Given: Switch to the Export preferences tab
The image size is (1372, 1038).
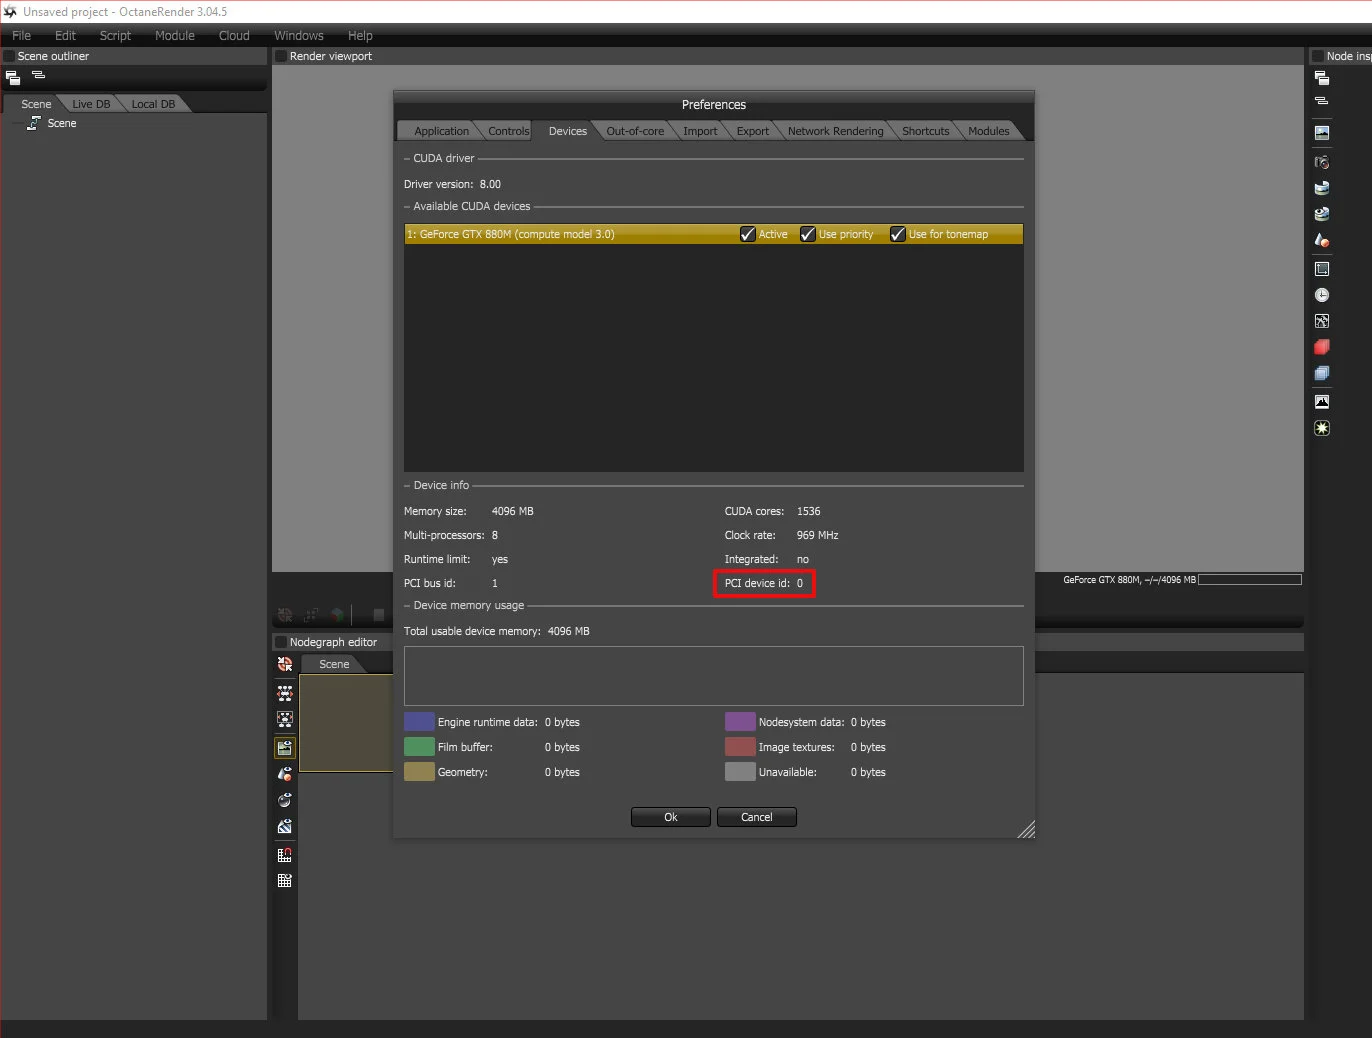Looking at the screenshot, I should coord(753,131).
